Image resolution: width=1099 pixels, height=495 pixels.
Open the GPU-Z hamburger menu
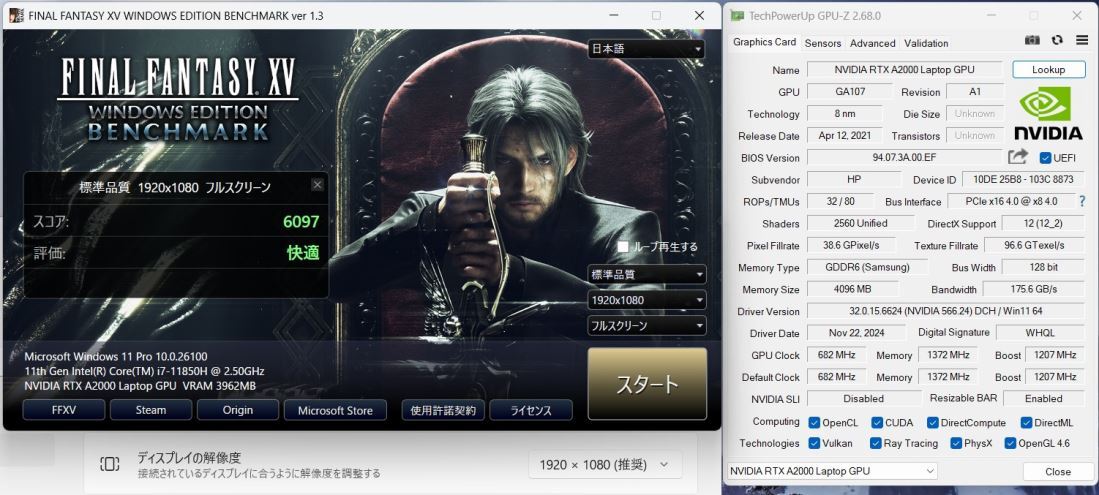pos(1082,41)
